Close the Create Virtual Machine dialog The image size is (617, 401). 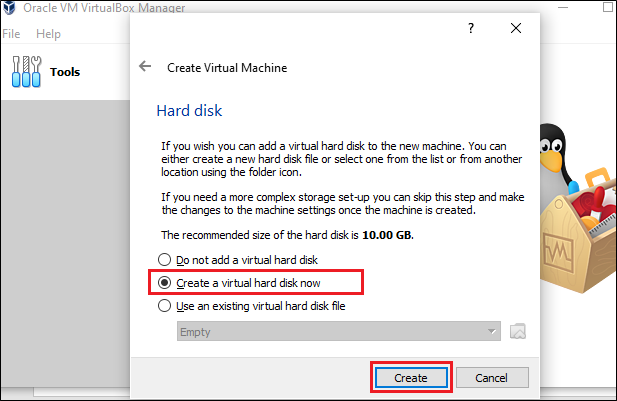(516, 28)
